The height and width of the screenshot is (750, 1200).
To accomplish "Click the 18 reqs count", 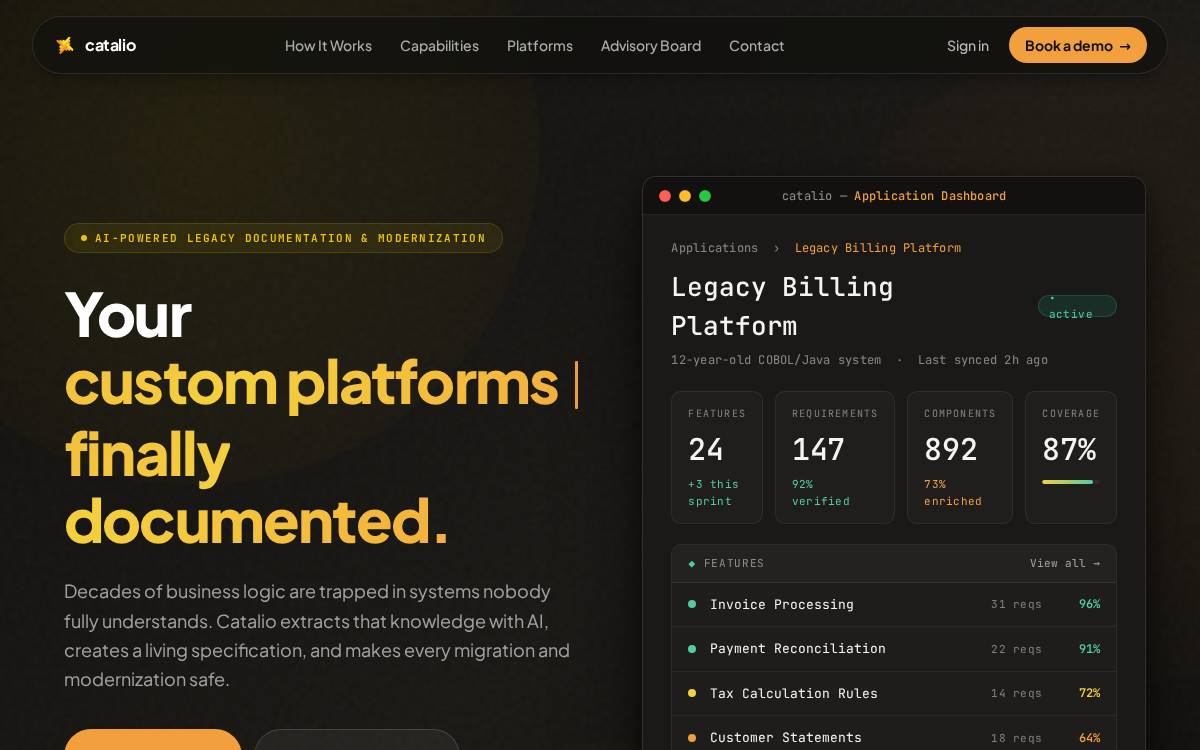I will [1016, 738].
